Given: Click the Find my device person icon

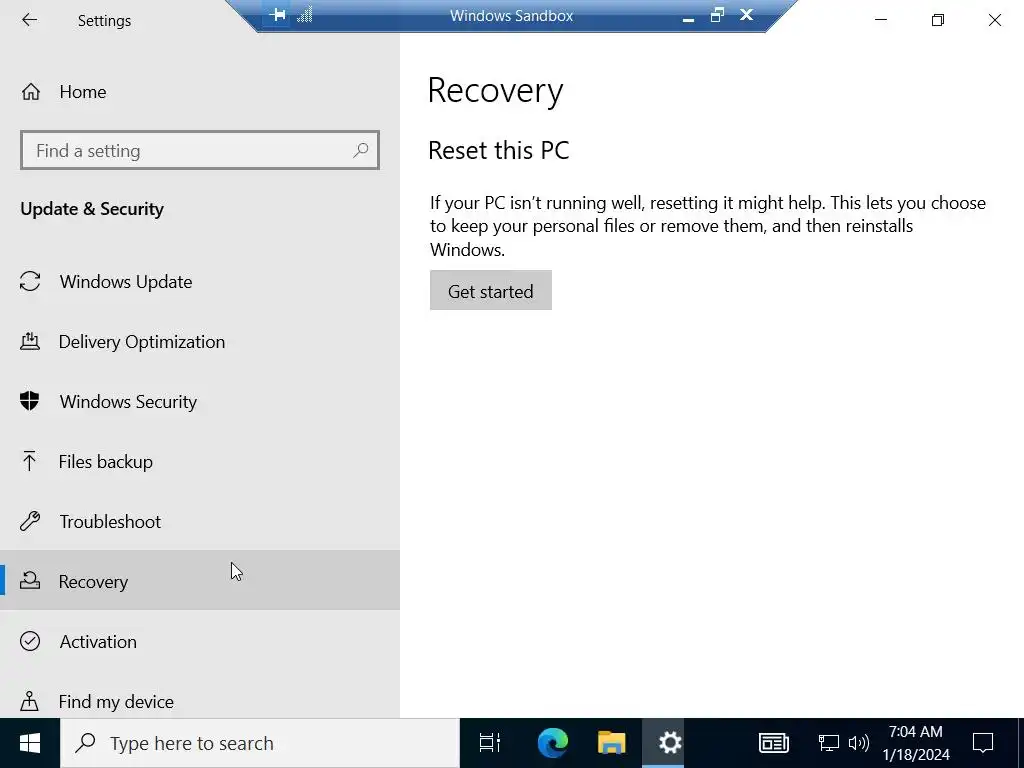Looking at the screenshot, I should 29,701.
